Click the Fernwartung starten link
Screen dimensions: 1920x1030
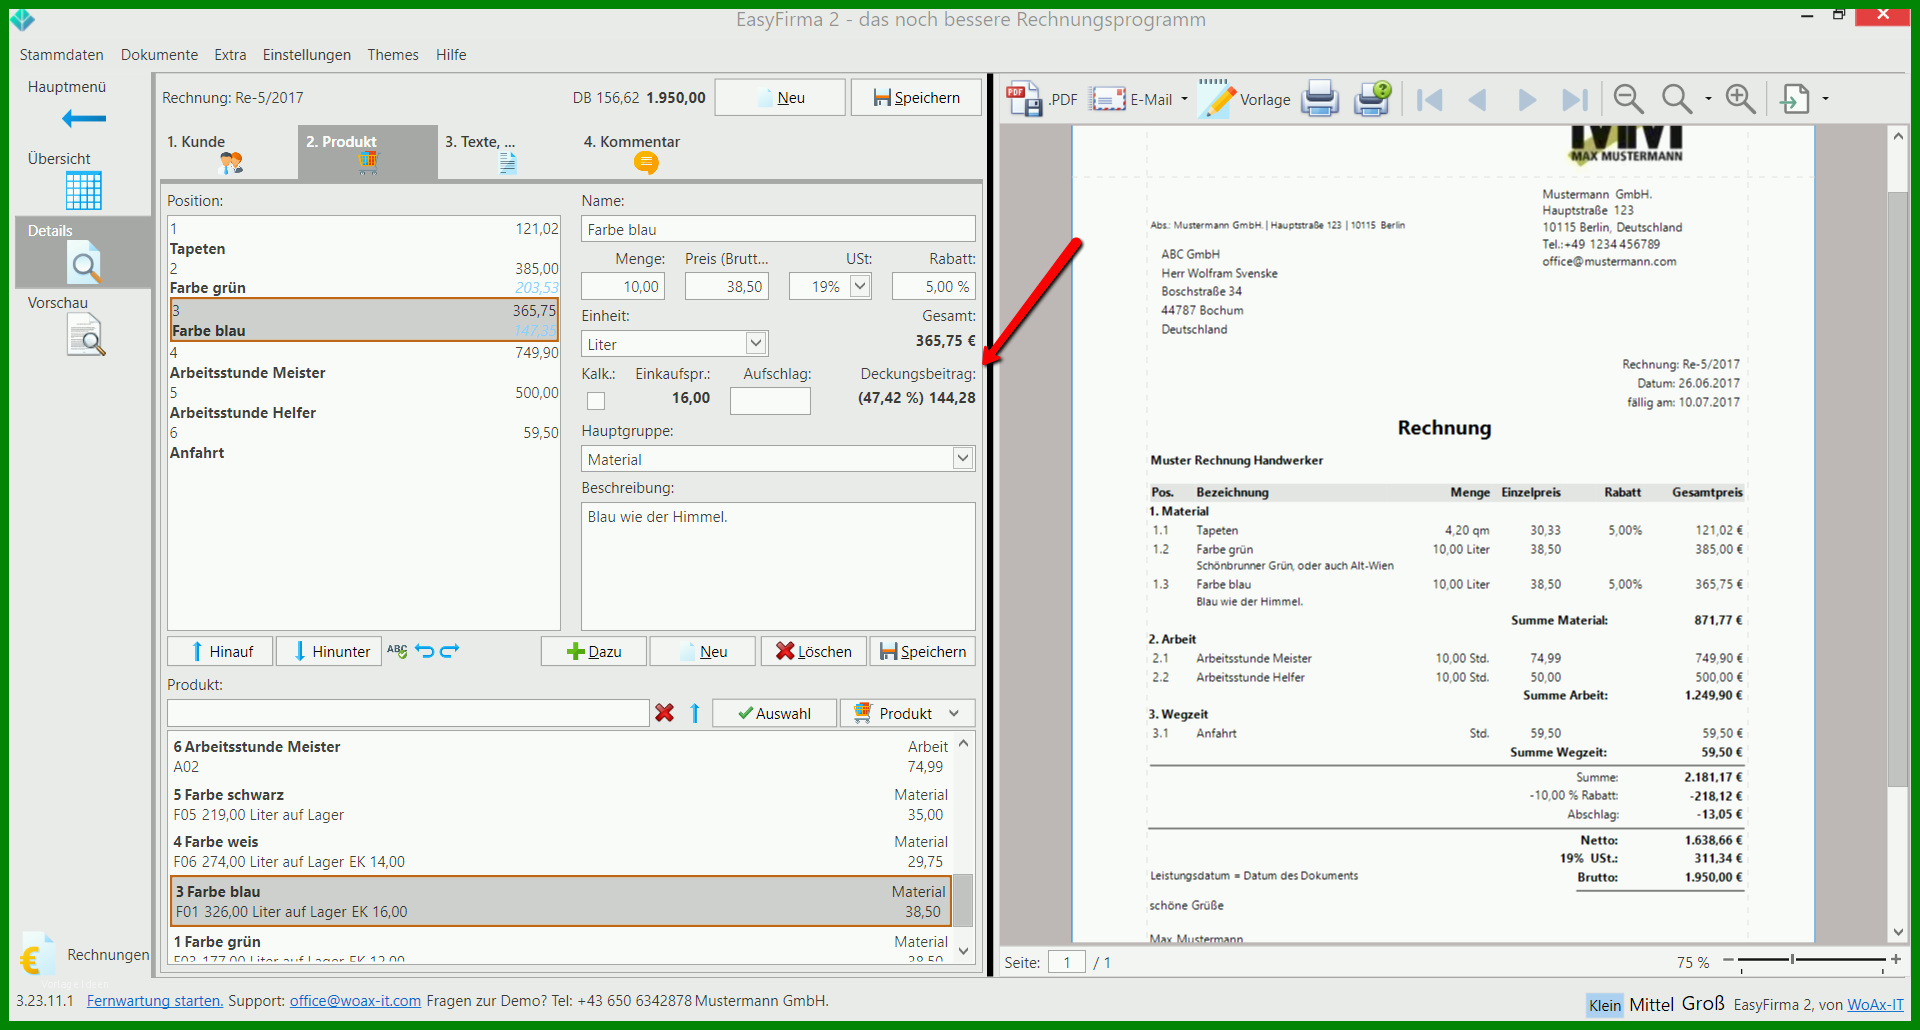pyautogui.click(x=155, y=1001)
